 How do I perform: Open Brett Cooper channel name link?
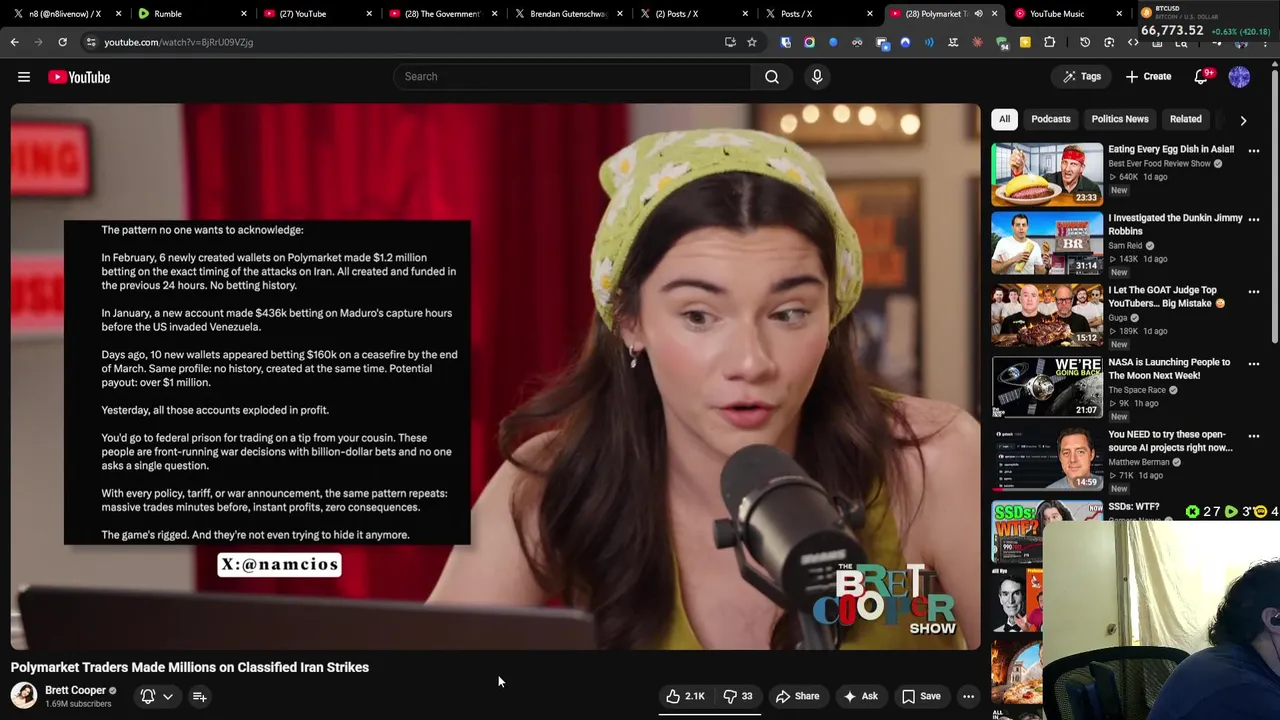coord(75,690)
